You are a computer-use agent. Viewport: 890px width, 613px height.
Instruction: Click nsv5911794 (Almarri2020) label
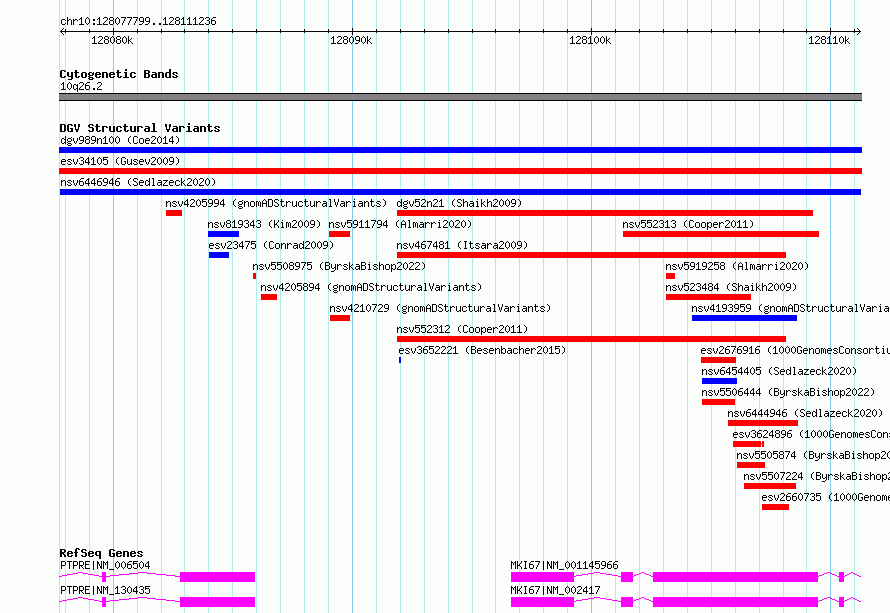click(400, 224)
